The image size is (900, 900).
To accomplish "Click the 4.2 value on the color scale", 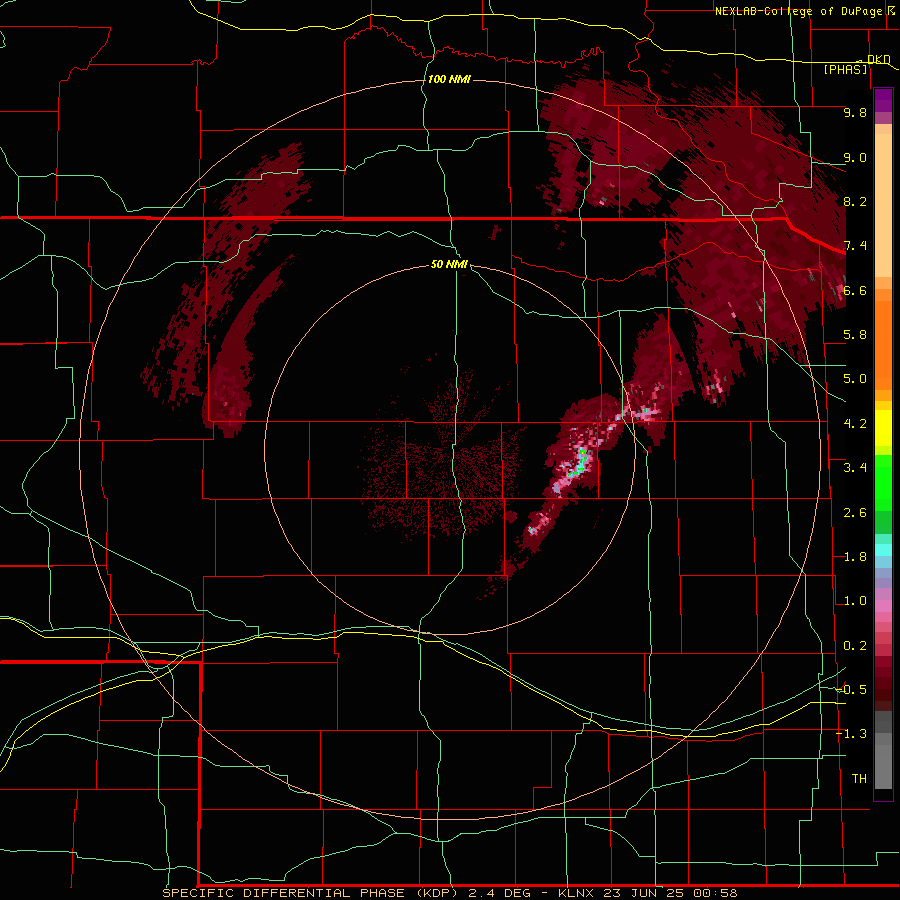I will 855,424.
